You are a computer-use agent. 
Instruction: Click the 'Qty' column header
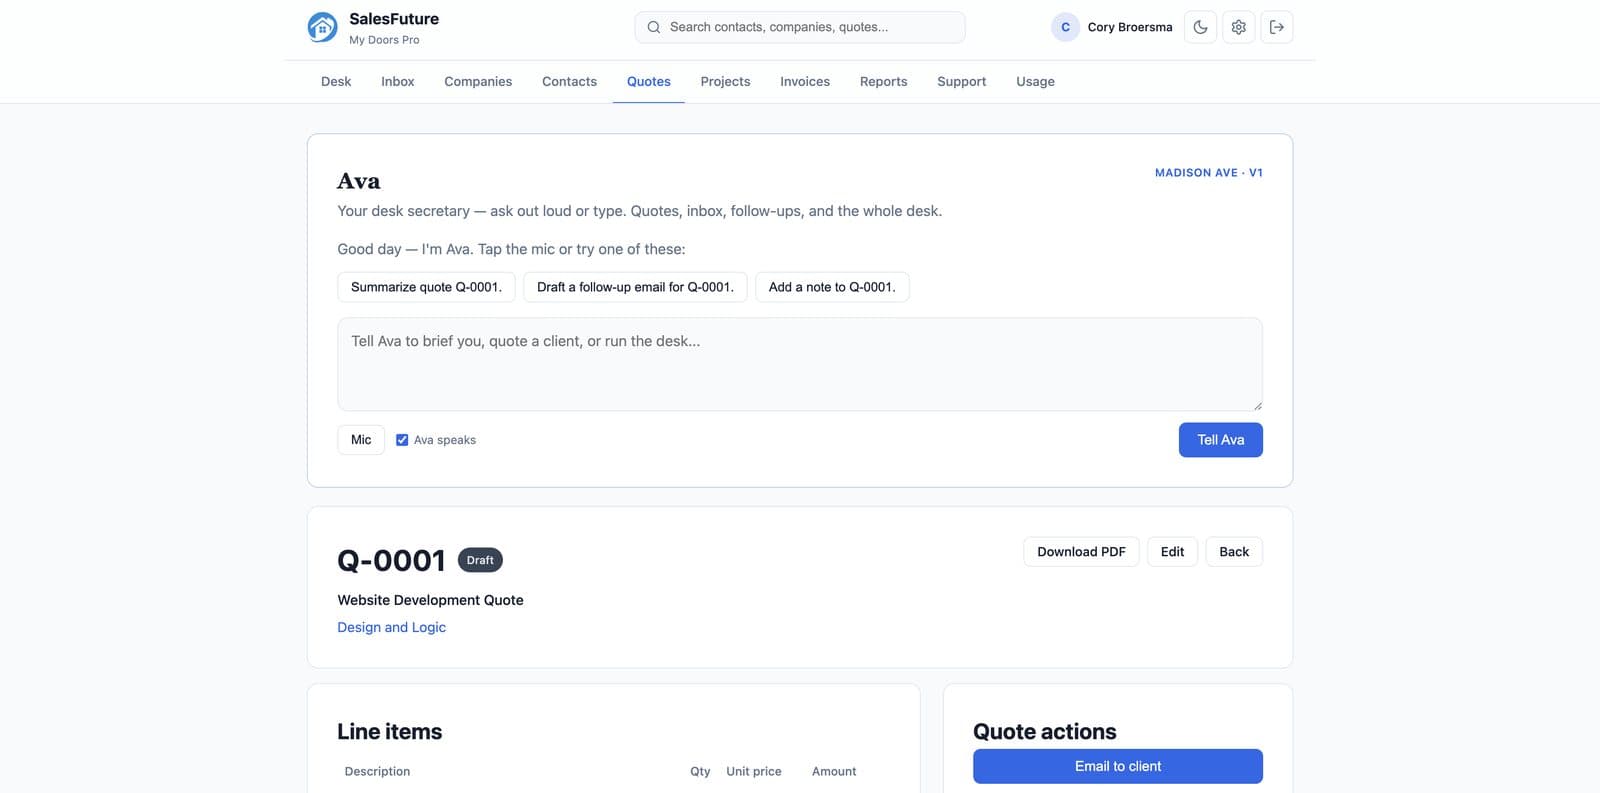pyautogui.click(x=700, y=771)
